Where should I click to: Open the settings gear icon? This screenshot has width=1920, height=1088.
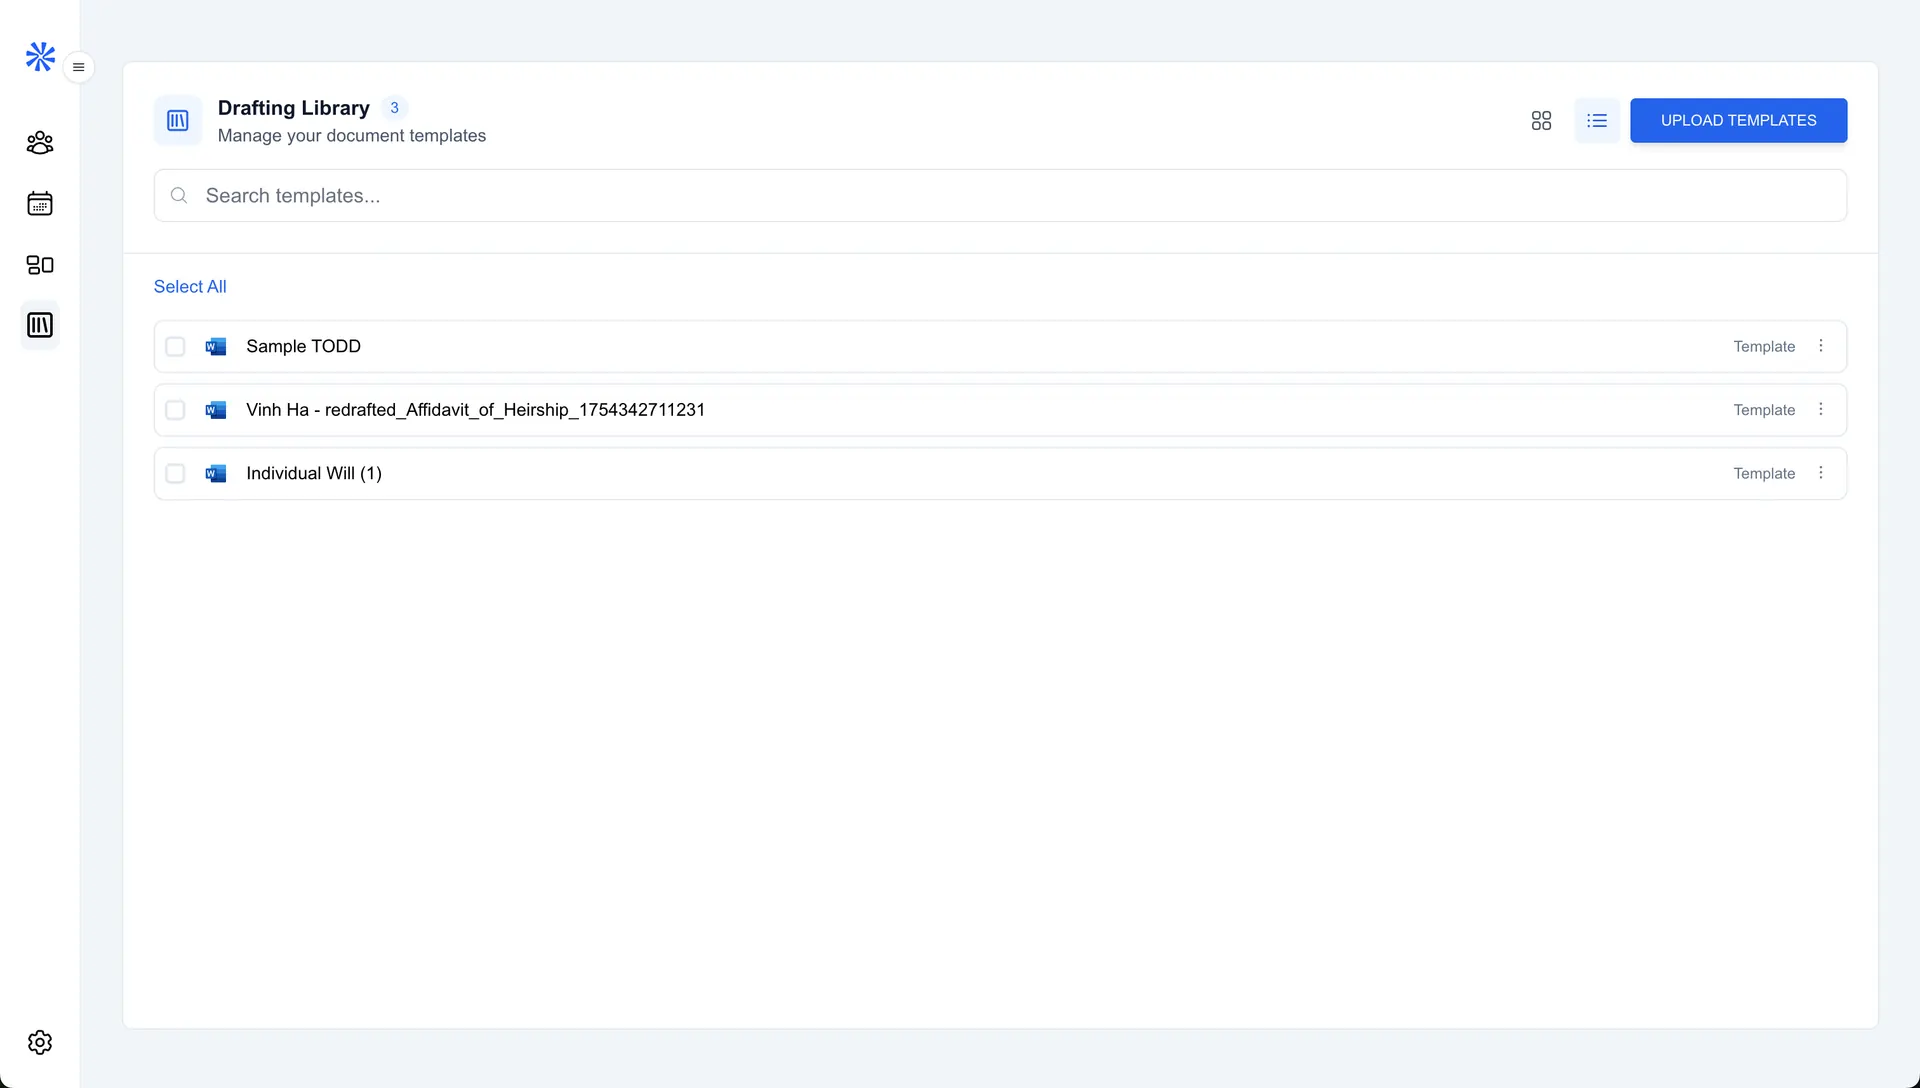pyautogui.click(x=40, y=1042)
